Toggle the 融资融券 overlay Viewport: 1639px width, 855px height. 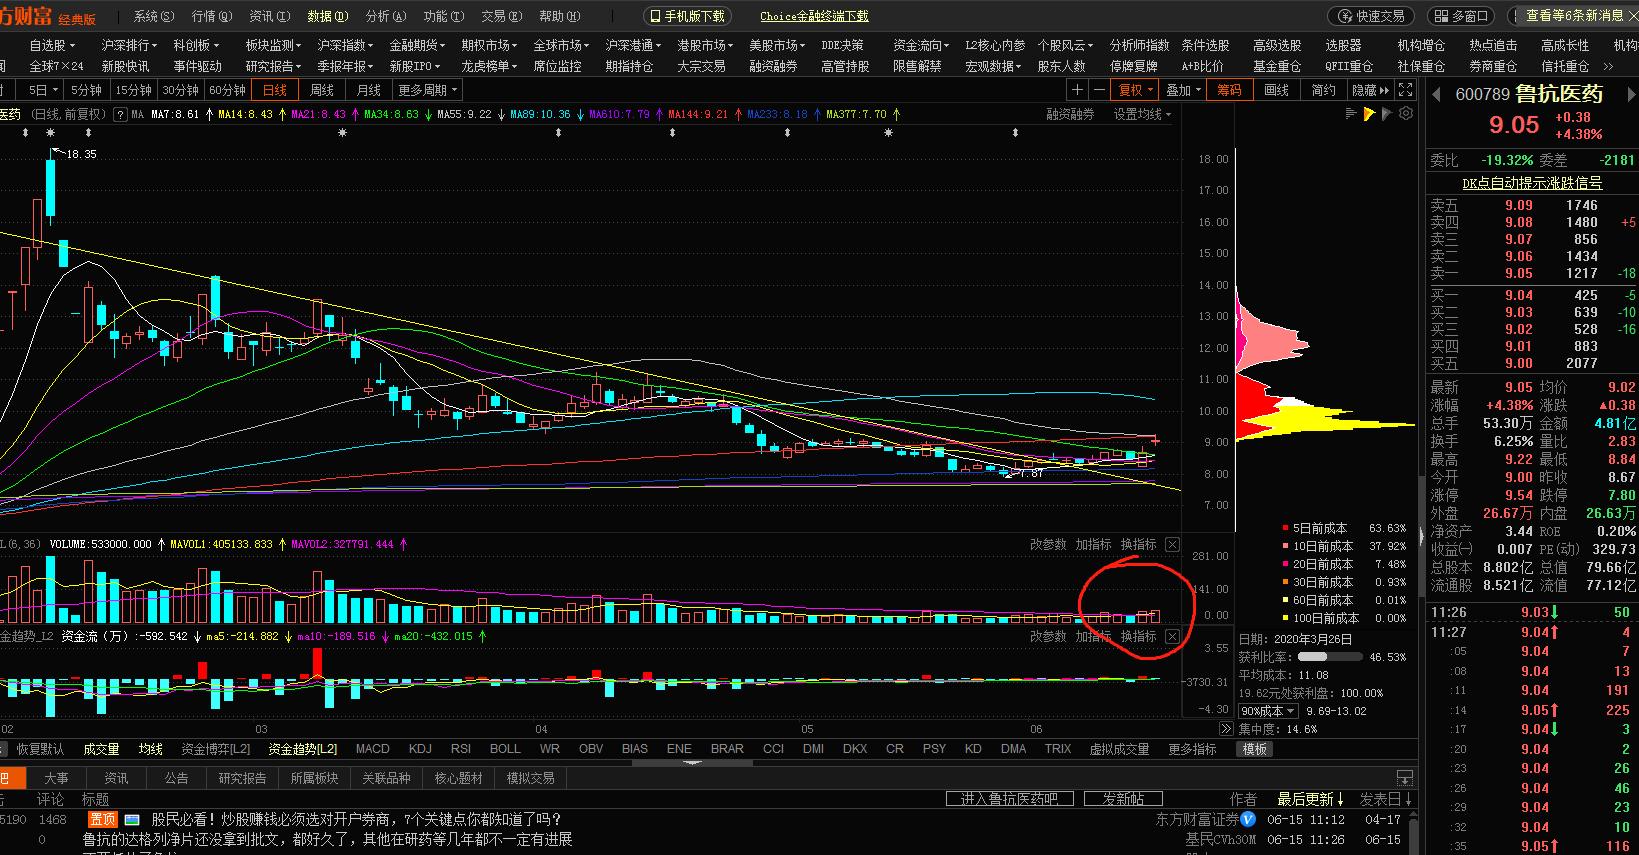point(1070,114)
